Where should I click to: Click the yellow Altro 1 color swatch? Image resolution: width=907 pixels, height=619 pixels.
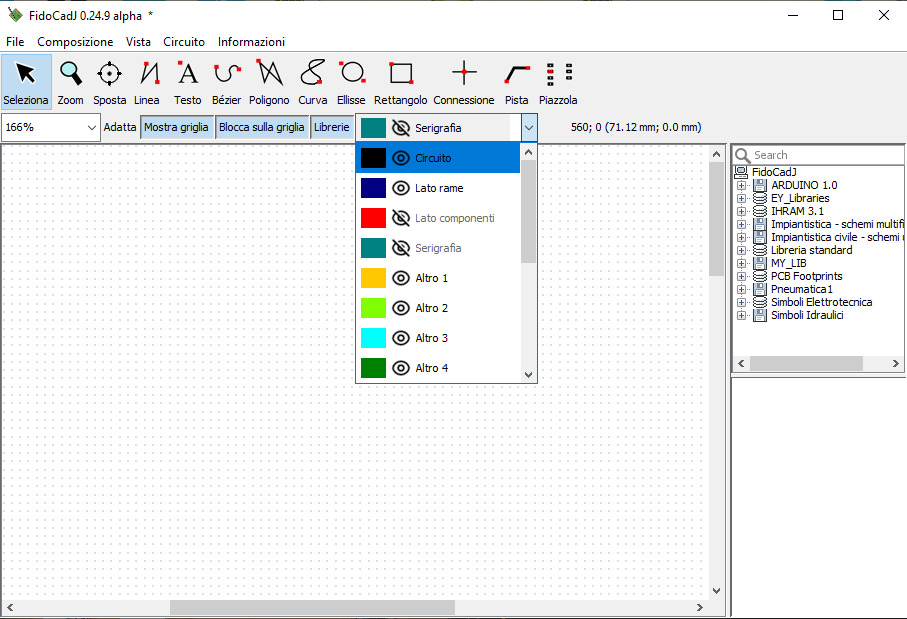[373, 278]
